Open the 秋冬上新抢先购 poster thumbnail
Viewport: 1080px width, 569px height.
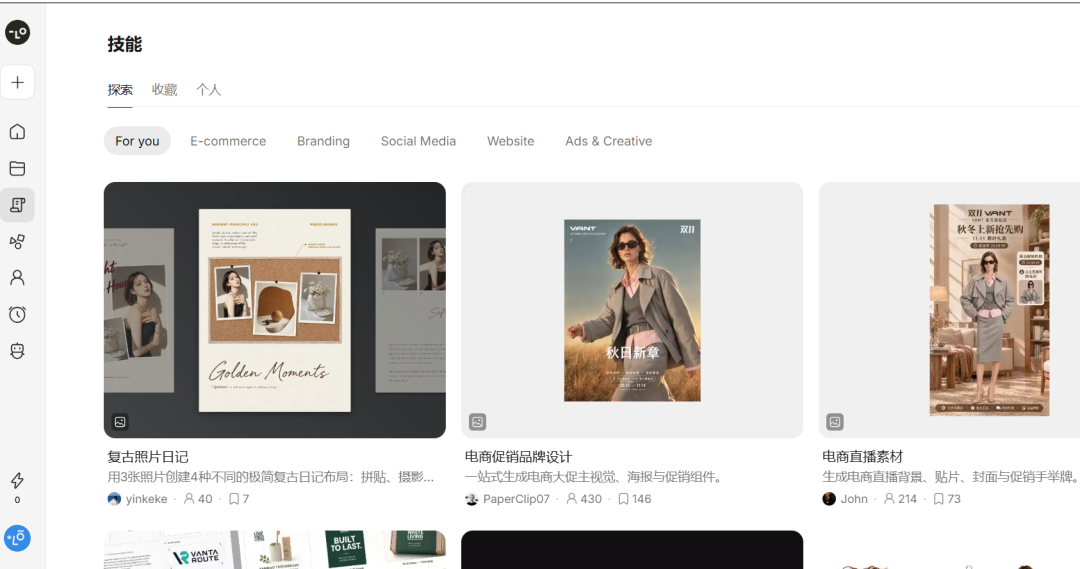coord(949,310)
